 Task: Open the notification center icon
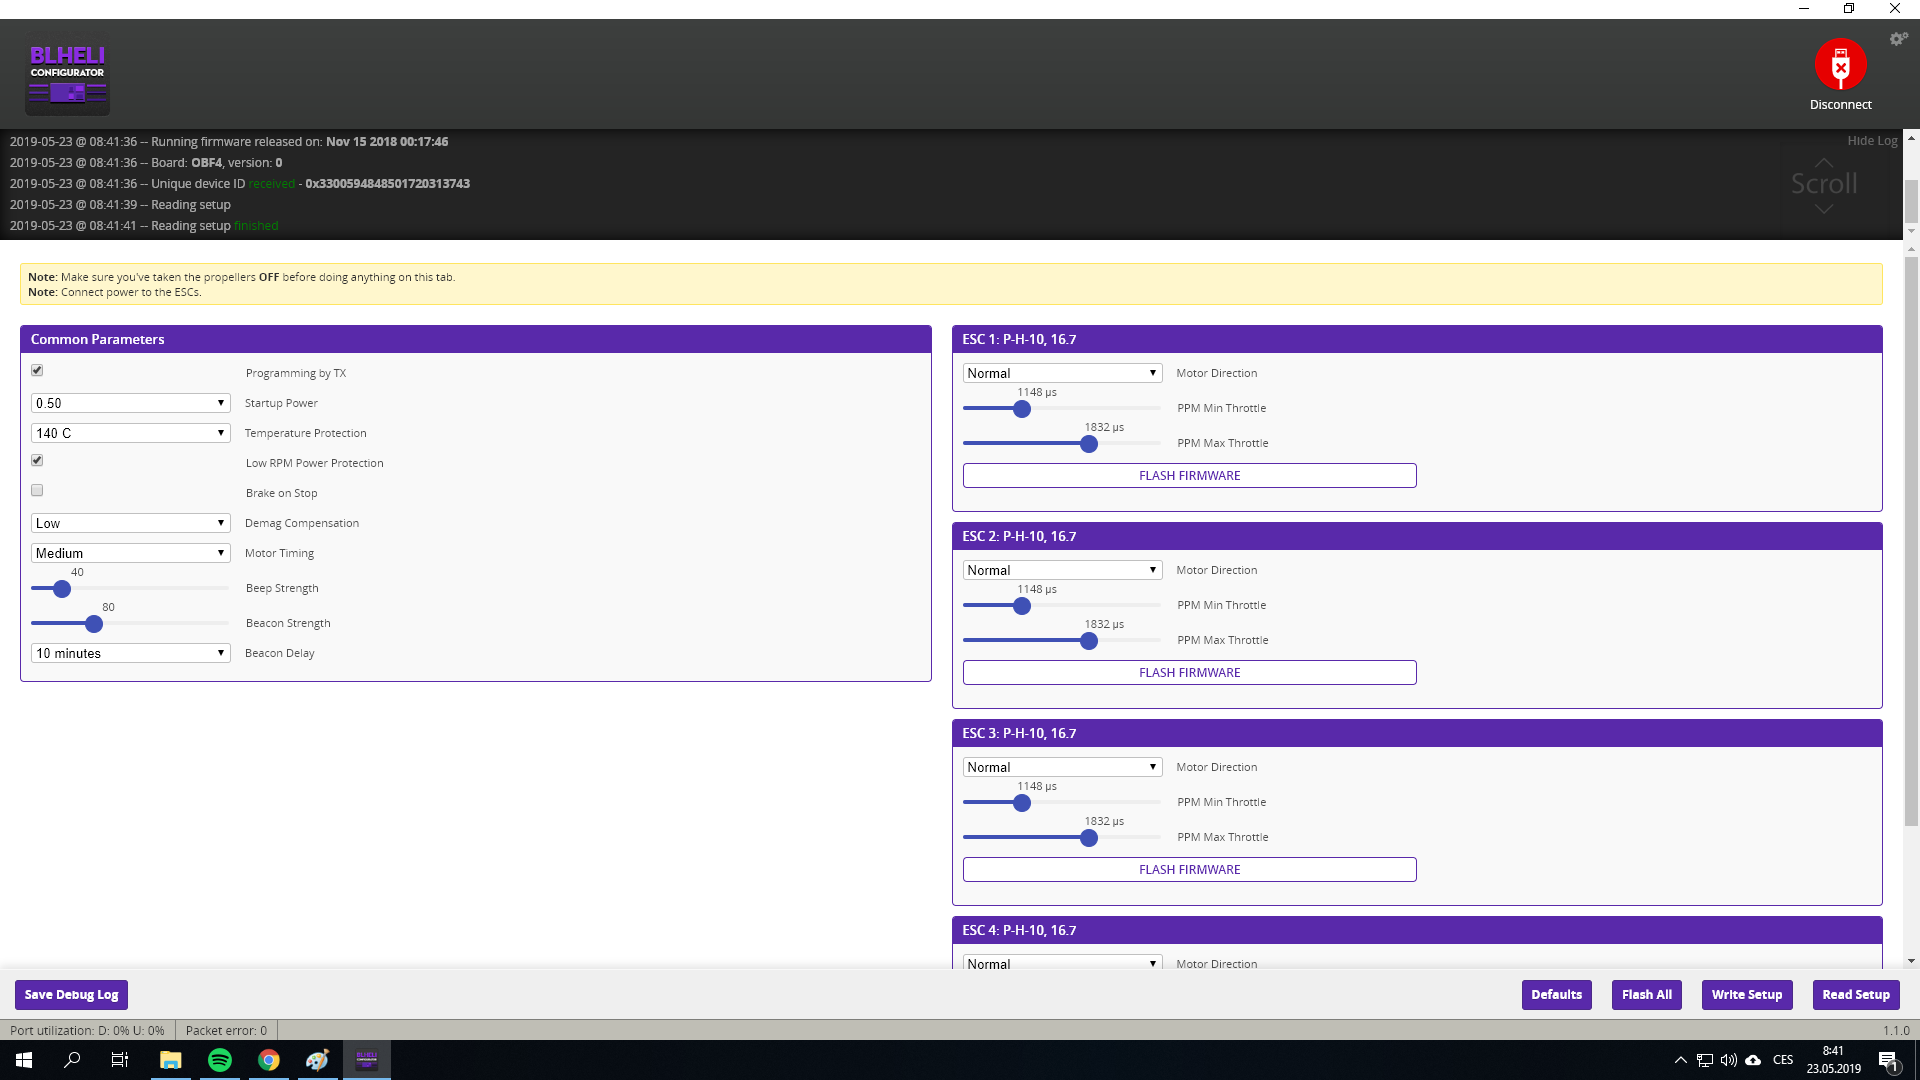coord(1887,1061)
